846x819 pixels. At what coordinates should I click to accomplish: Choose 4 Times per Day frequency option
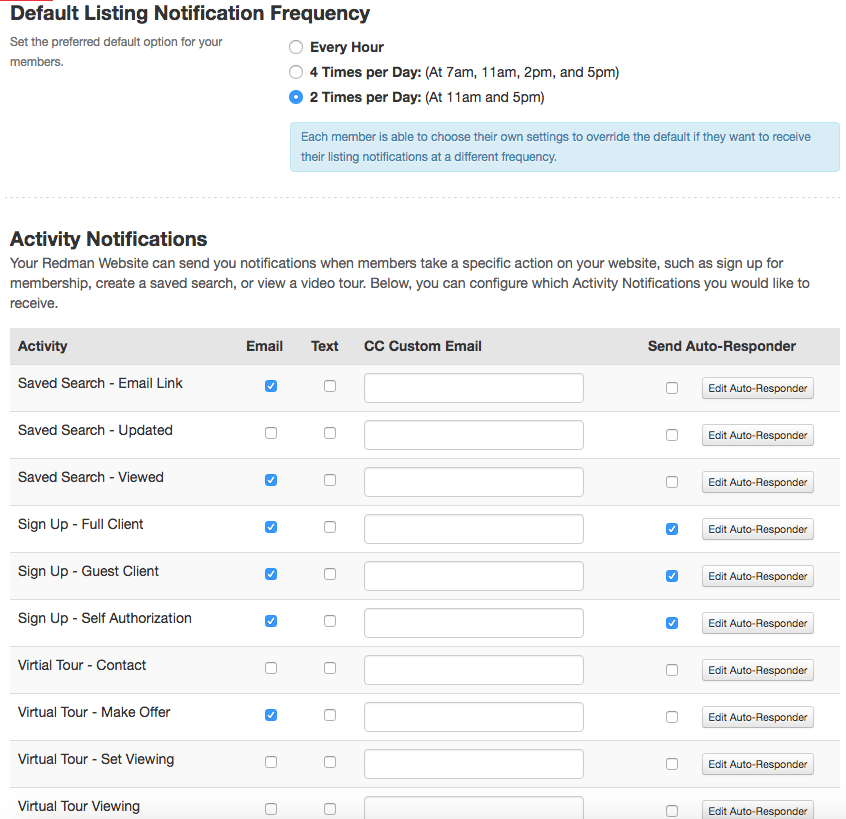pyautogui.click(x=296, y=72)
